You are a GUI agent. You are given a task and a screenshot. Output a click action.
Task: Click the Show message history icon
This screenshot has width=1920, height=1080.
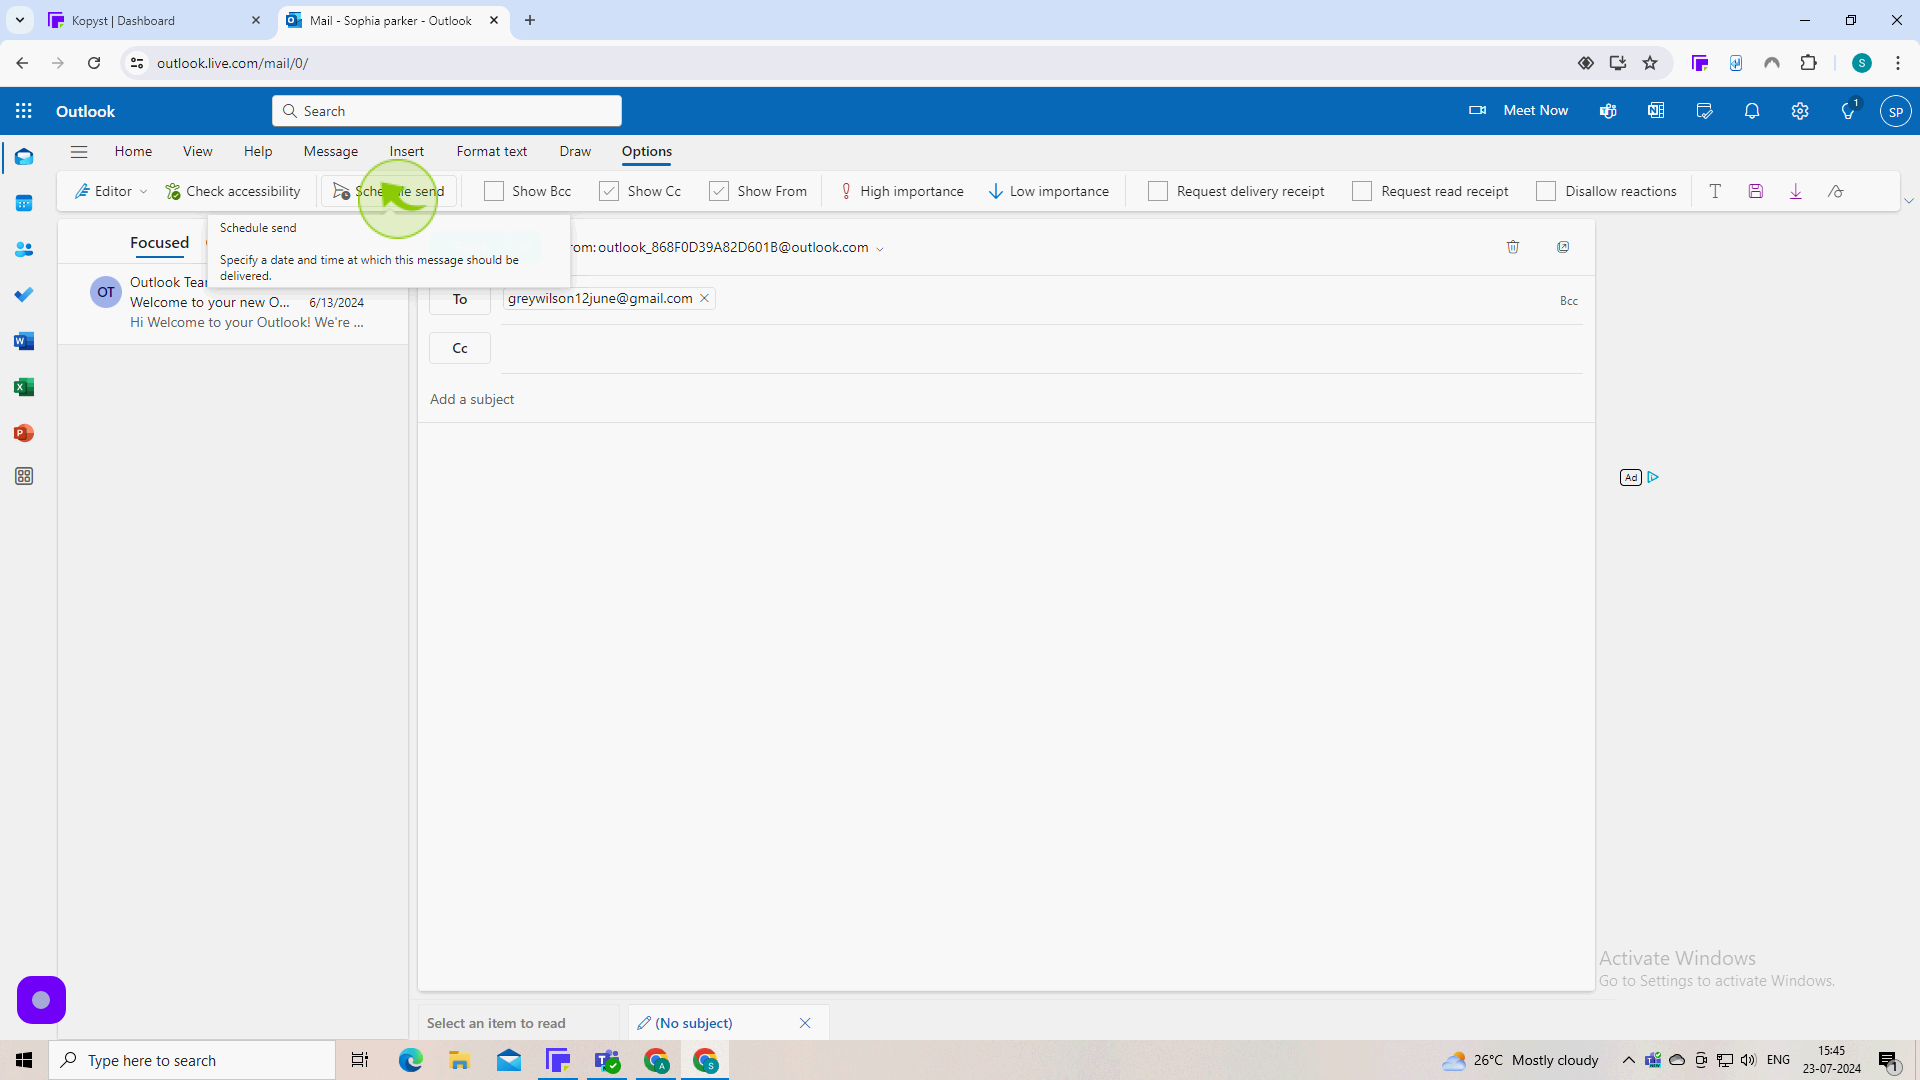pos(1835,191)
